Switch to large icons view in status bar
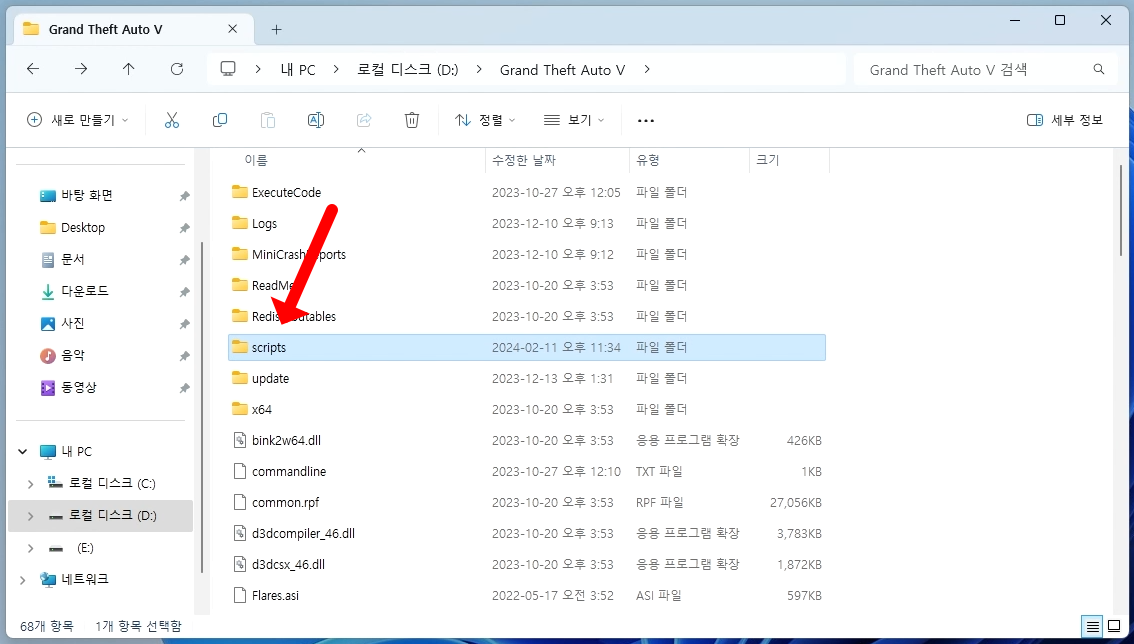 1114,626
